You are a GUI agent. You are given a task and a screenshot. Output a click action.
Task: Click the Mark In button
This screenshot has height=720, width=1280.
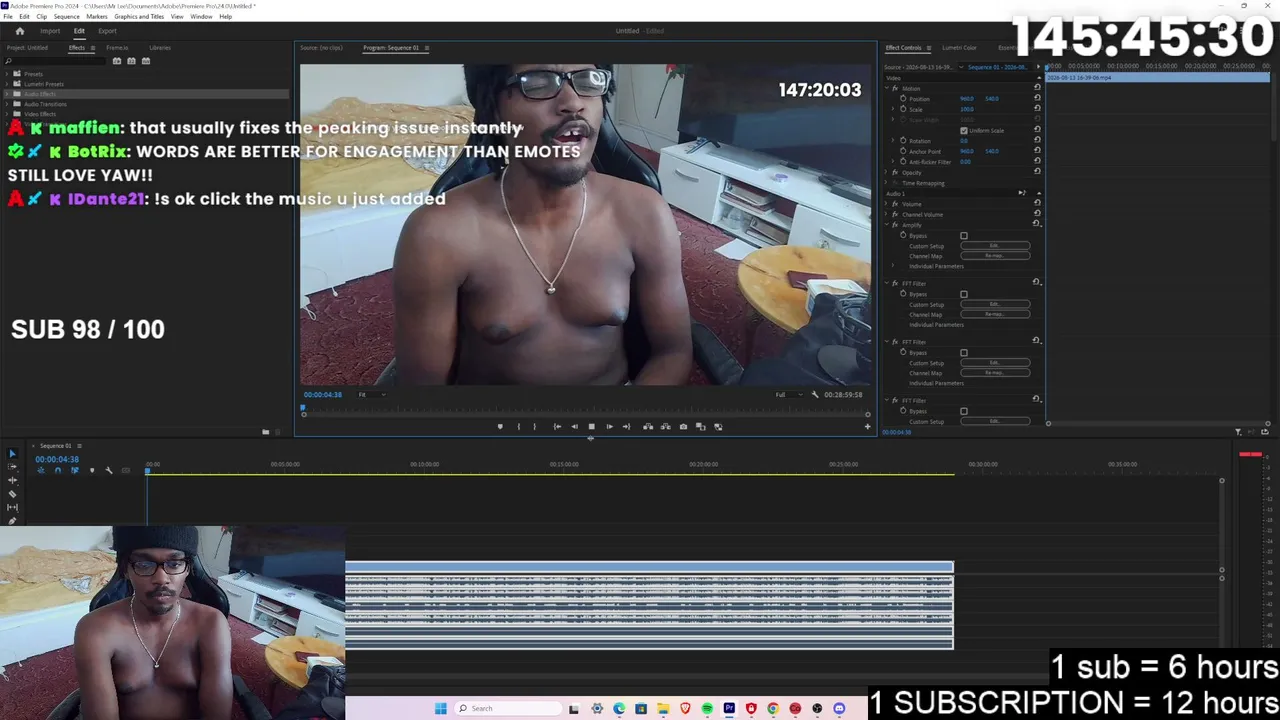518,427
